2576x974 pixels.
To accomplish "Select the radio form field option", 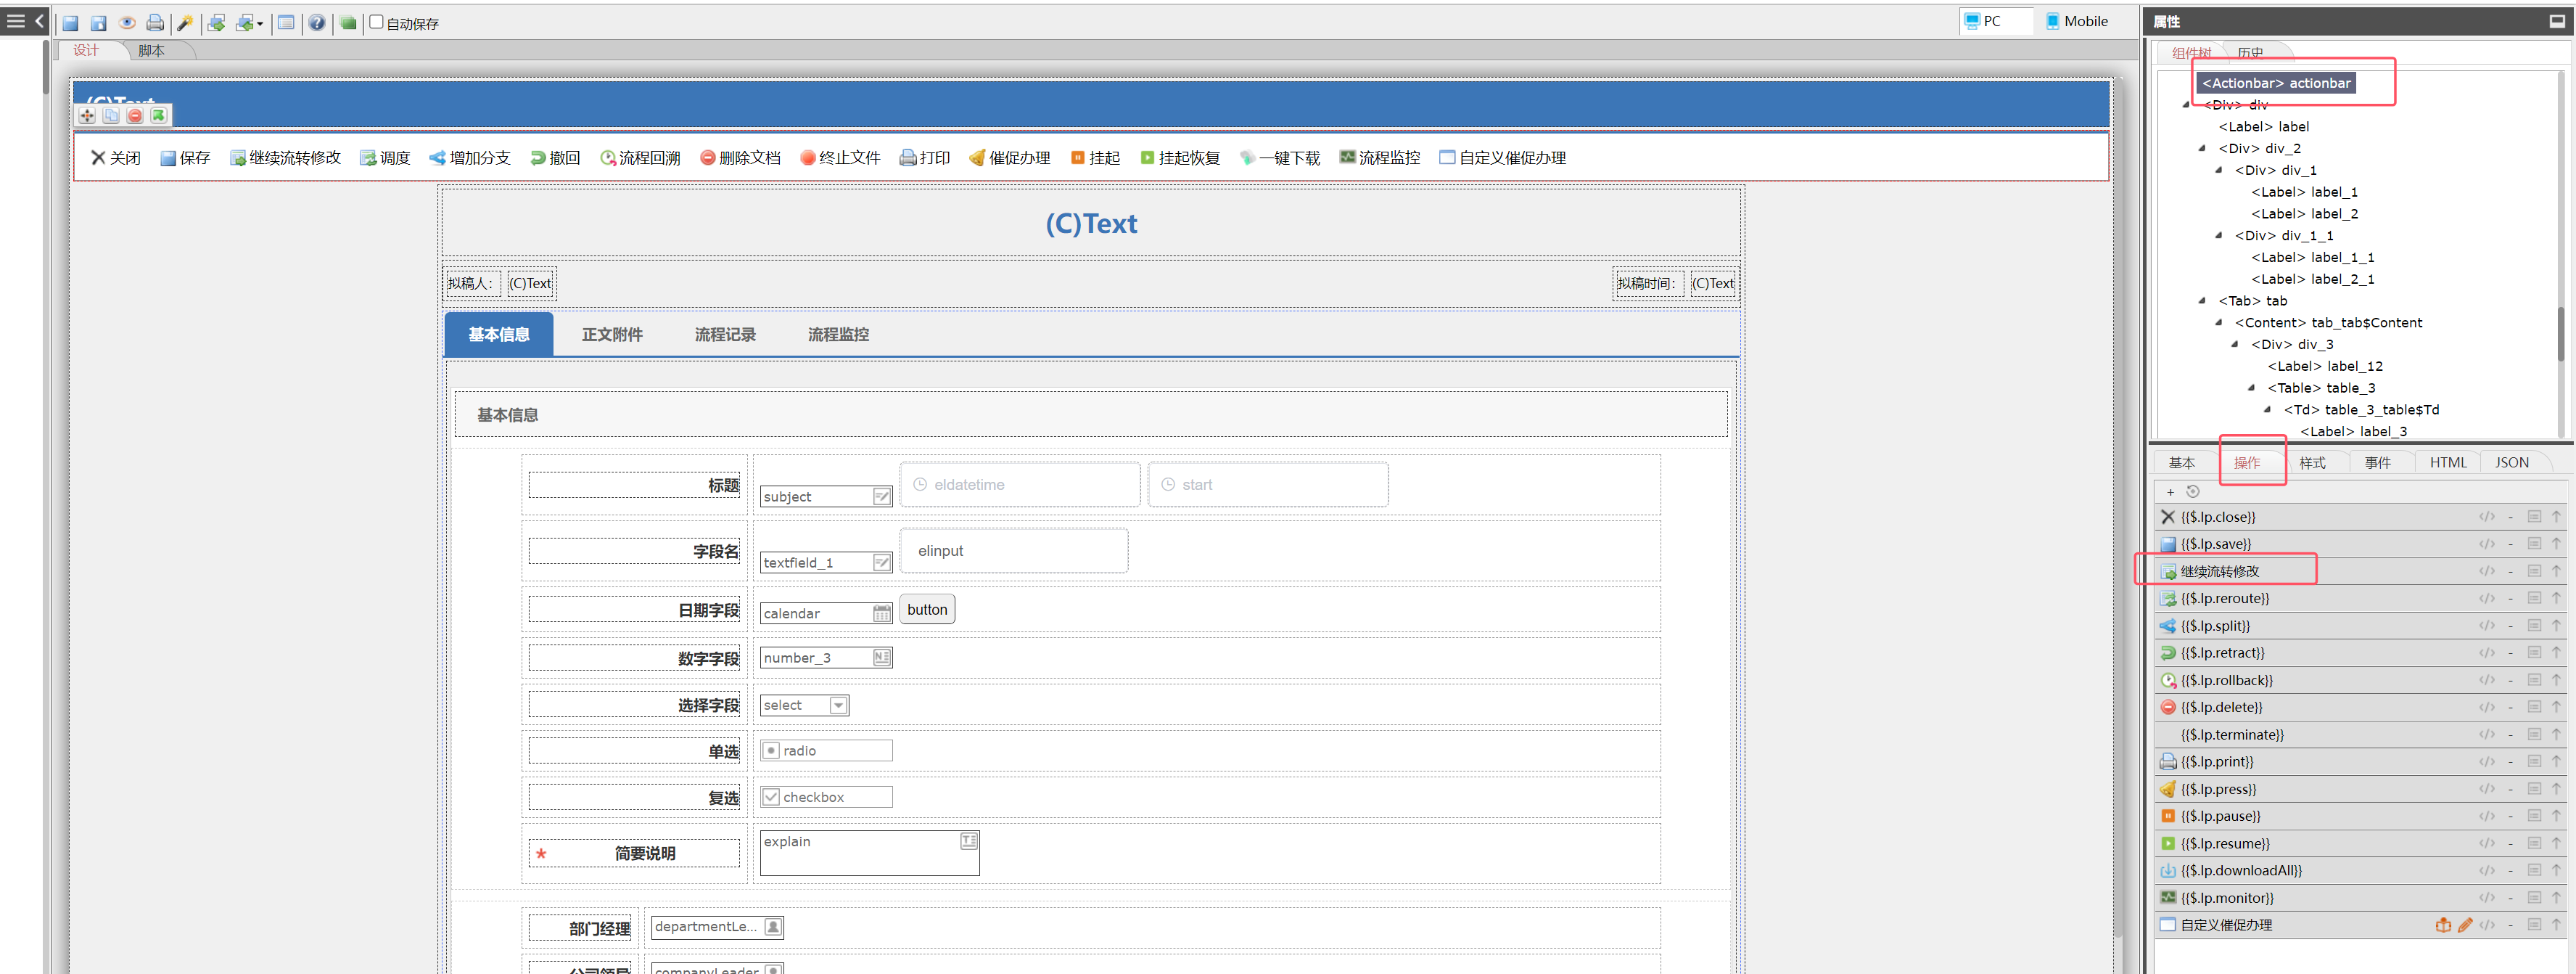I will [771, 751].
